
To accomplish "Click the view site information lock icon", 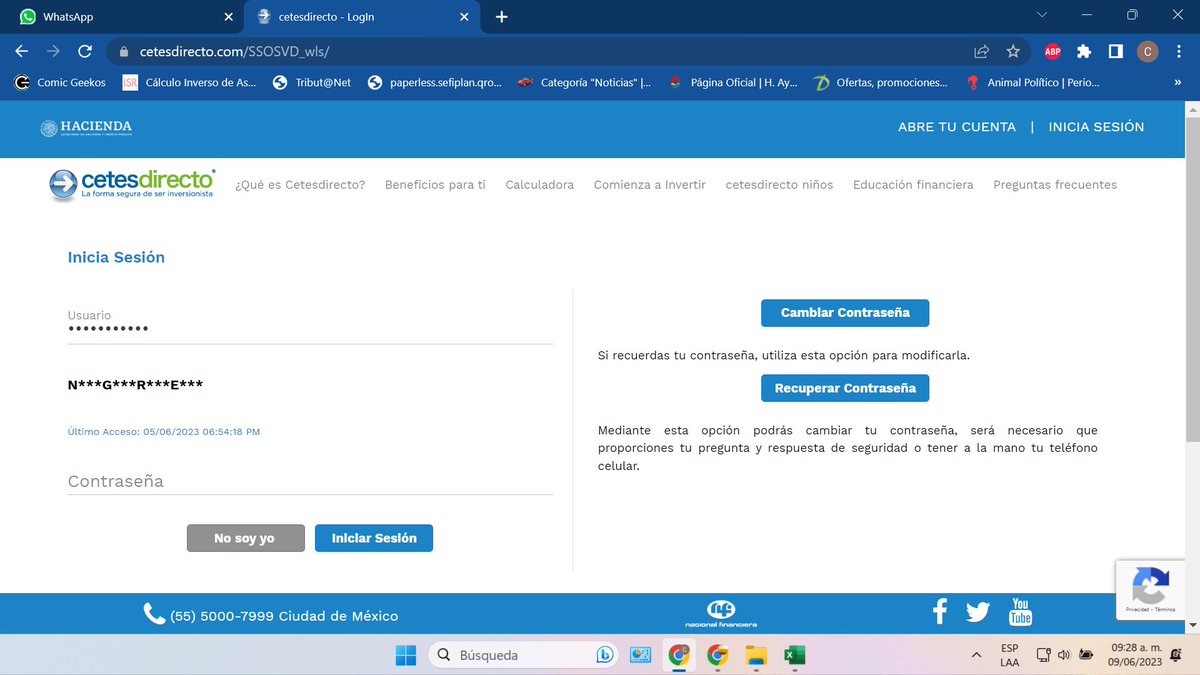I will coord(125,51).
